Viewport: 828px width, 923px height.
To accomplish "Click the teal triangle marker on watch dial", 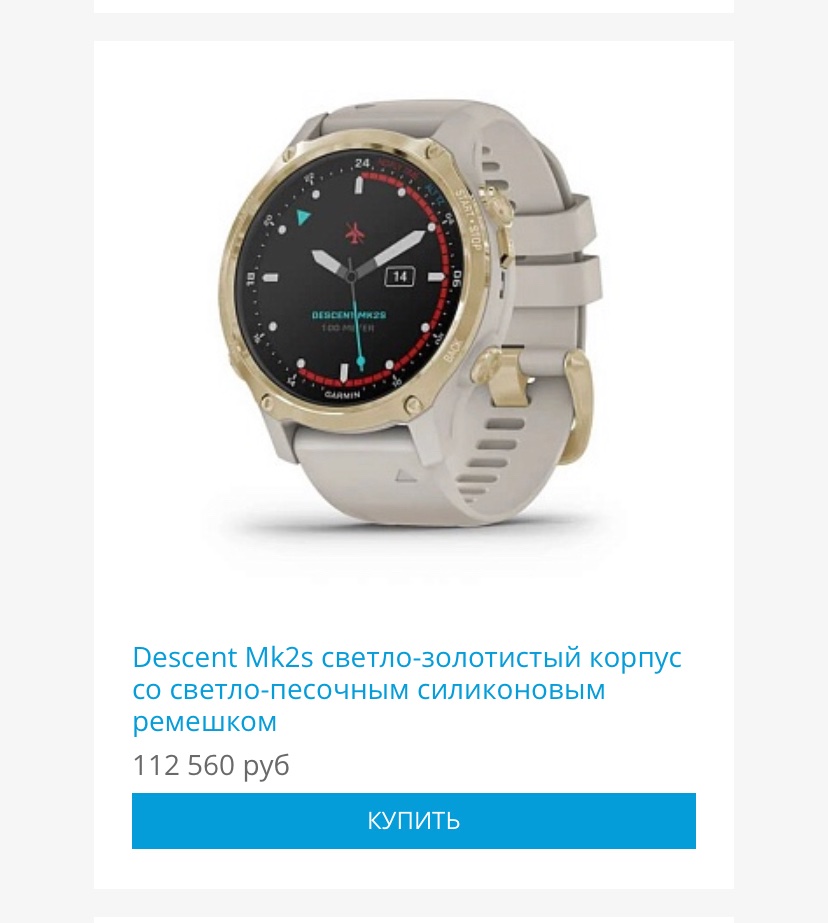I will (302, 217).
